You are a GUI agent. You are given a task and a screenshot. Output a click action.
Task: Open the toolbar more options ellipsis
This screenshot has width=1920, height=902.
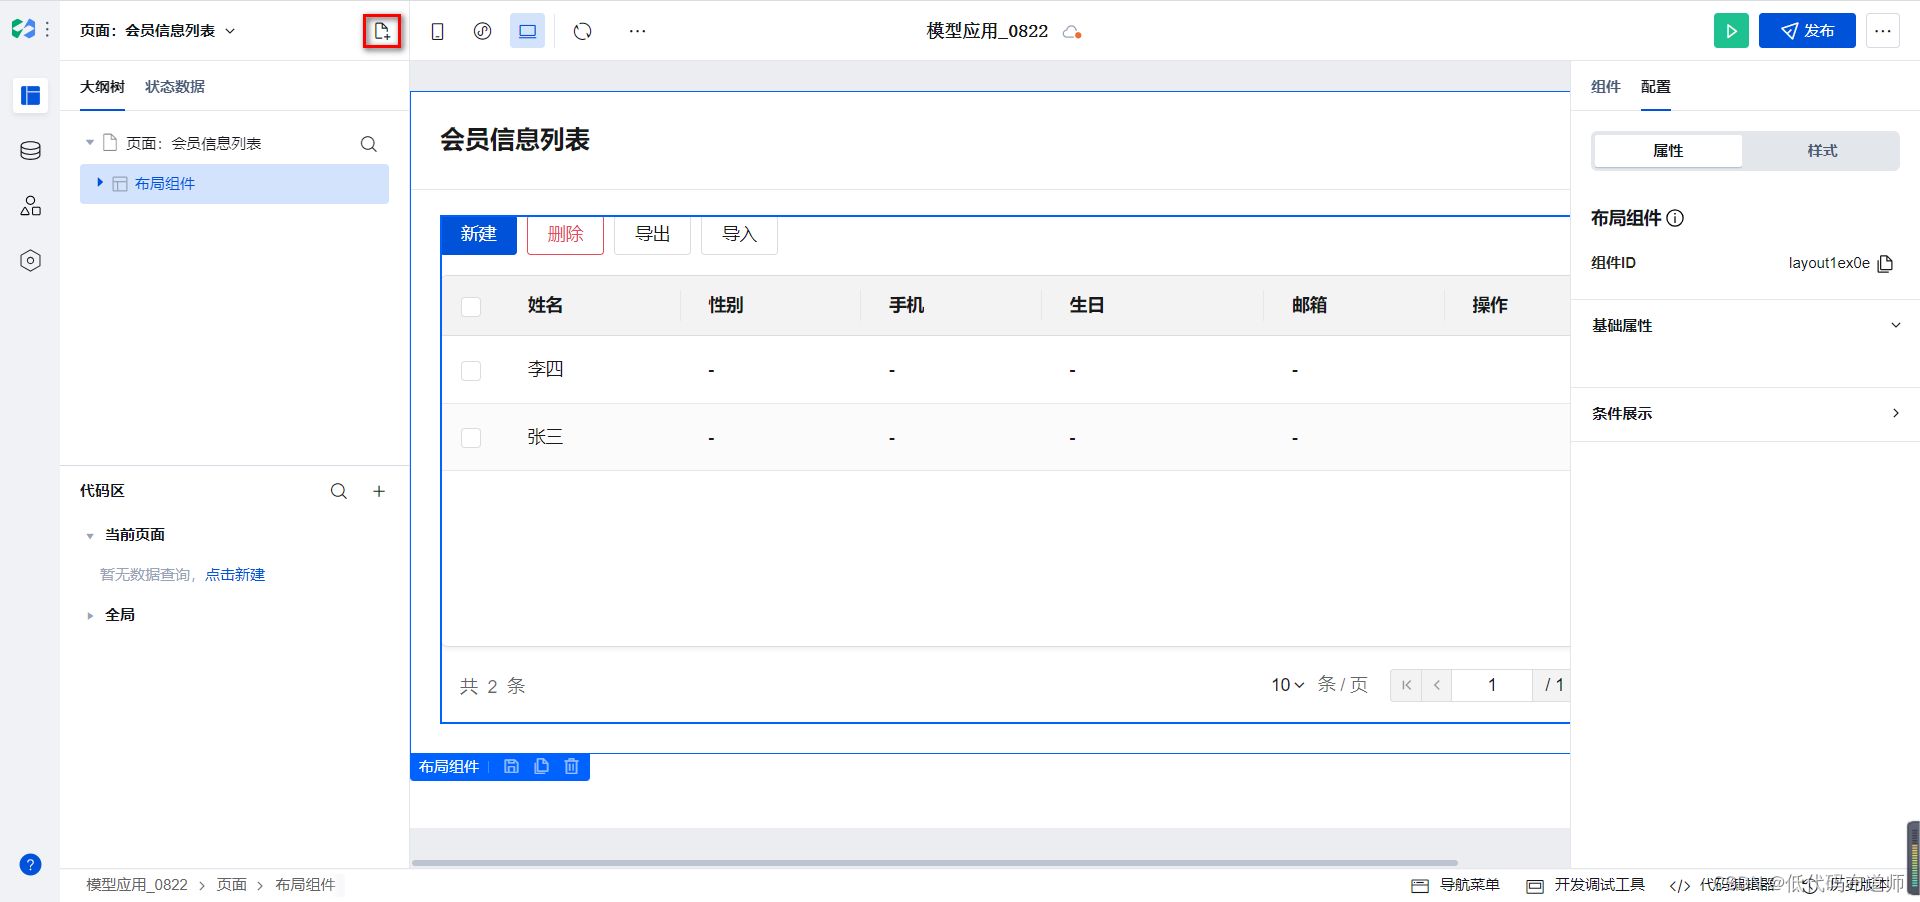[637, 31]
